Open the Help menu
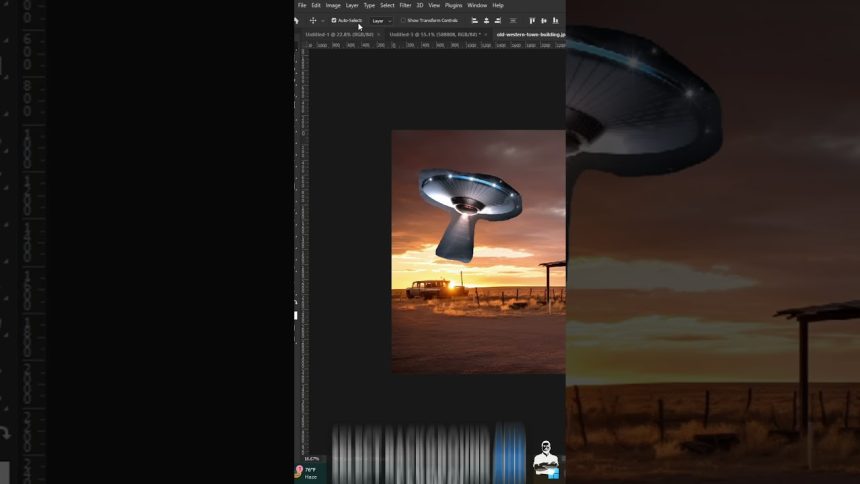860x484 pixels. point(497,5)
